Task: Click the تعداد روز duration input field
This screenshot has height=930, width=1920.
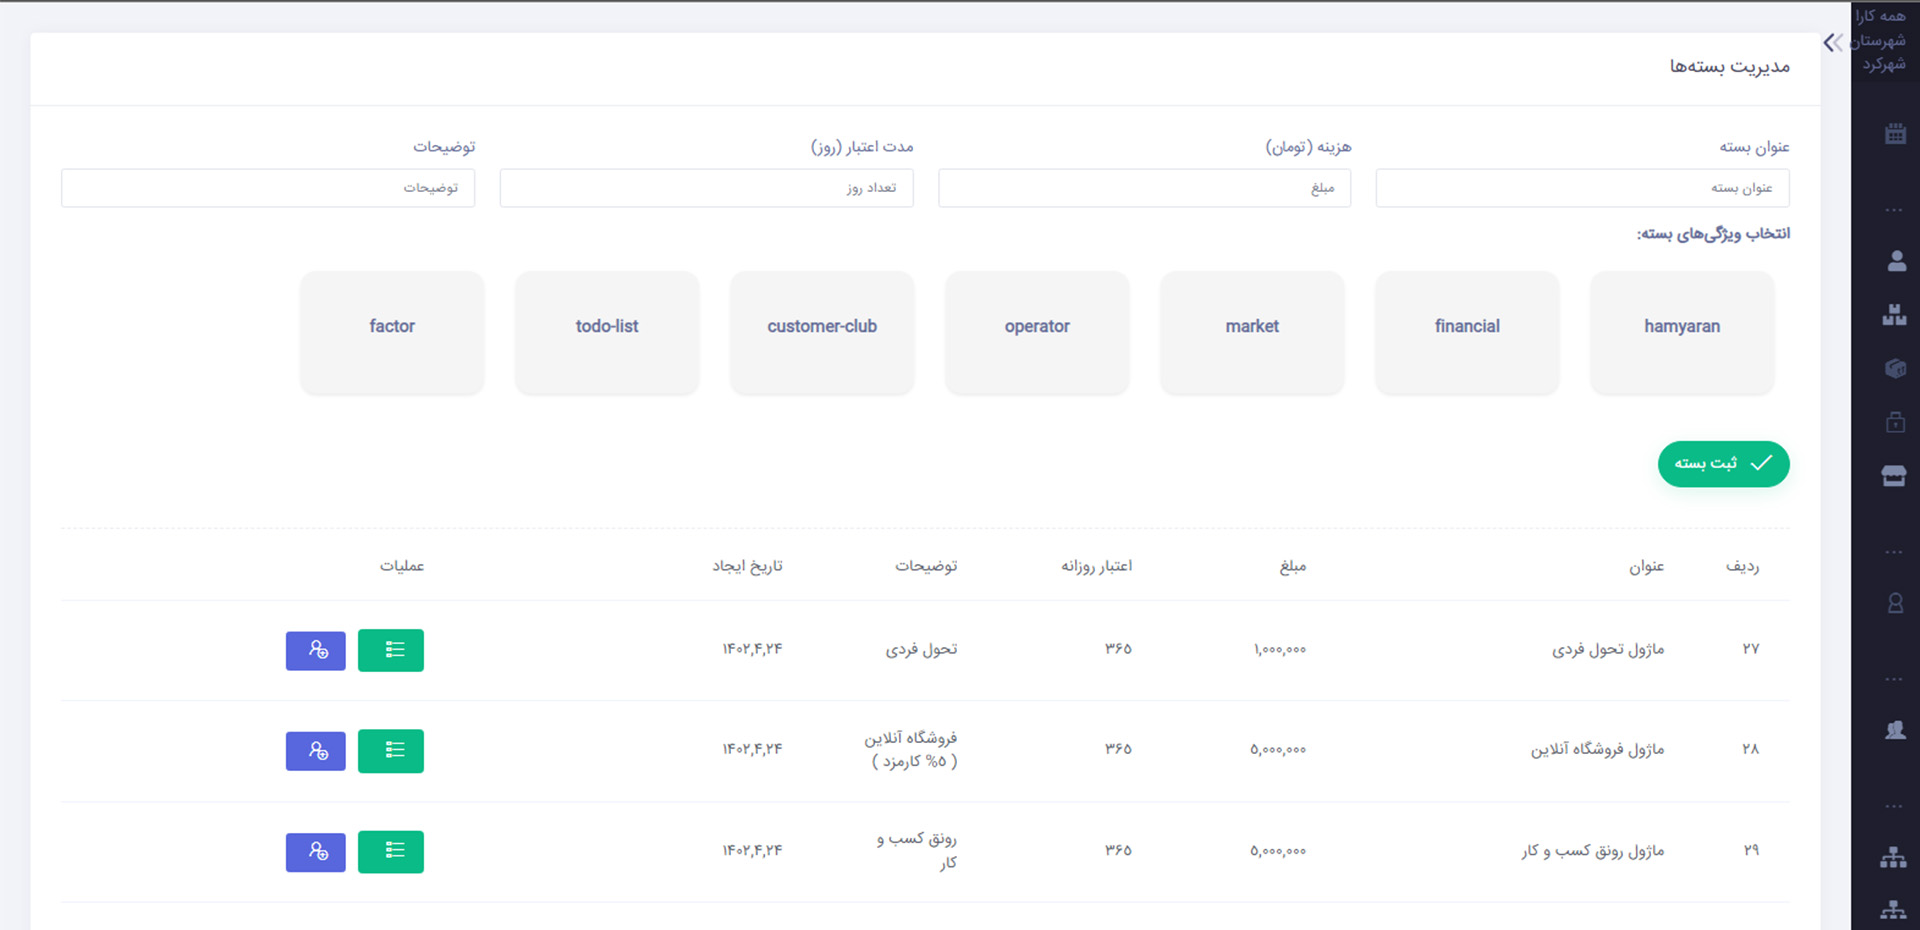Action: (706, 188)
